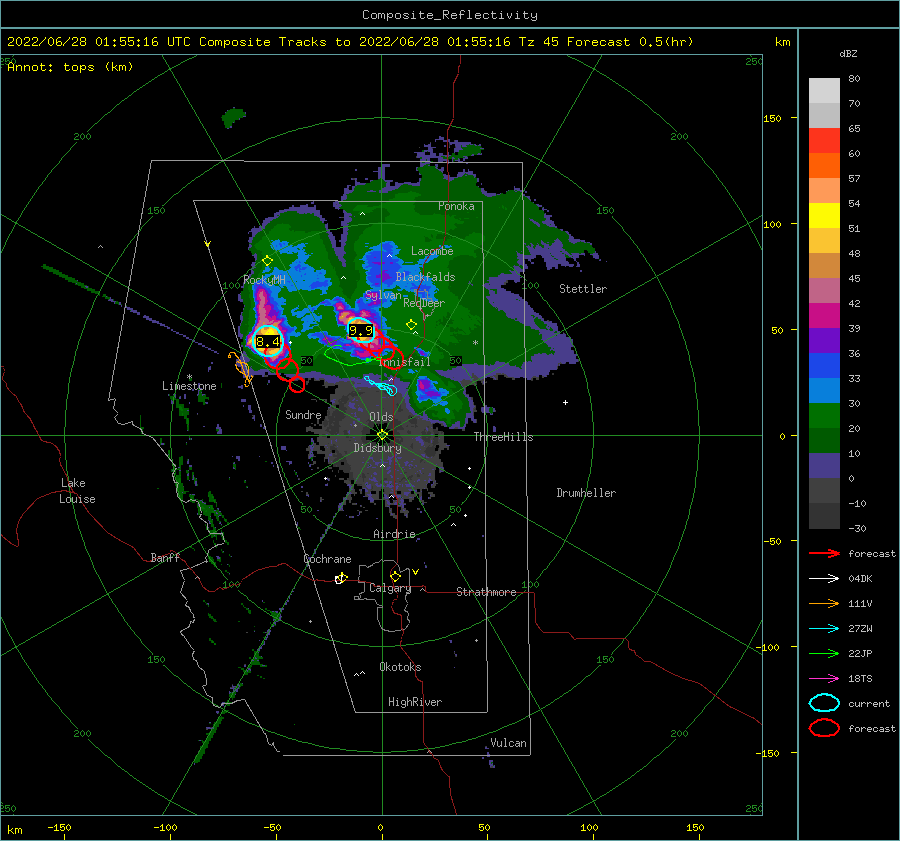The height and width of the screenshot is (841, 900).
Task: Click the Lacombe label
Action: click(x=432, y=251)
